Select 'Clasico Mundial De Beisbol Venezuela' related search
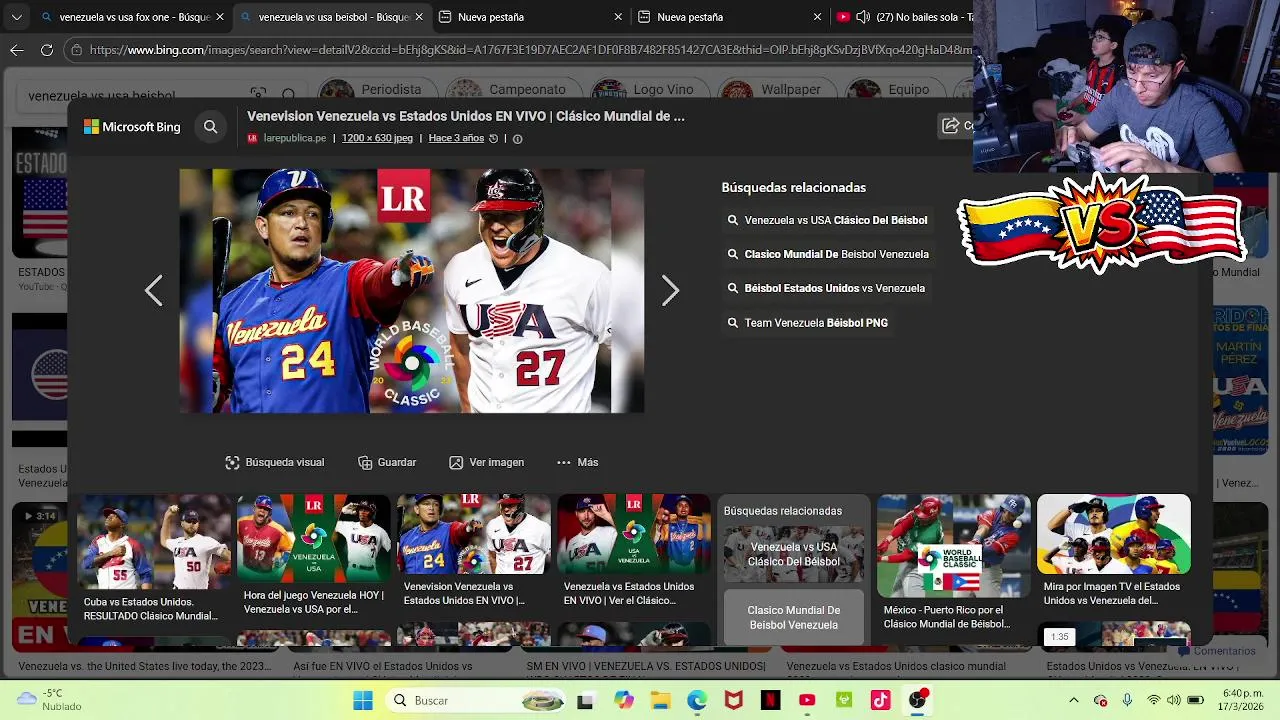Viewport: 1280px width, 720px height. tap(830, 254)
